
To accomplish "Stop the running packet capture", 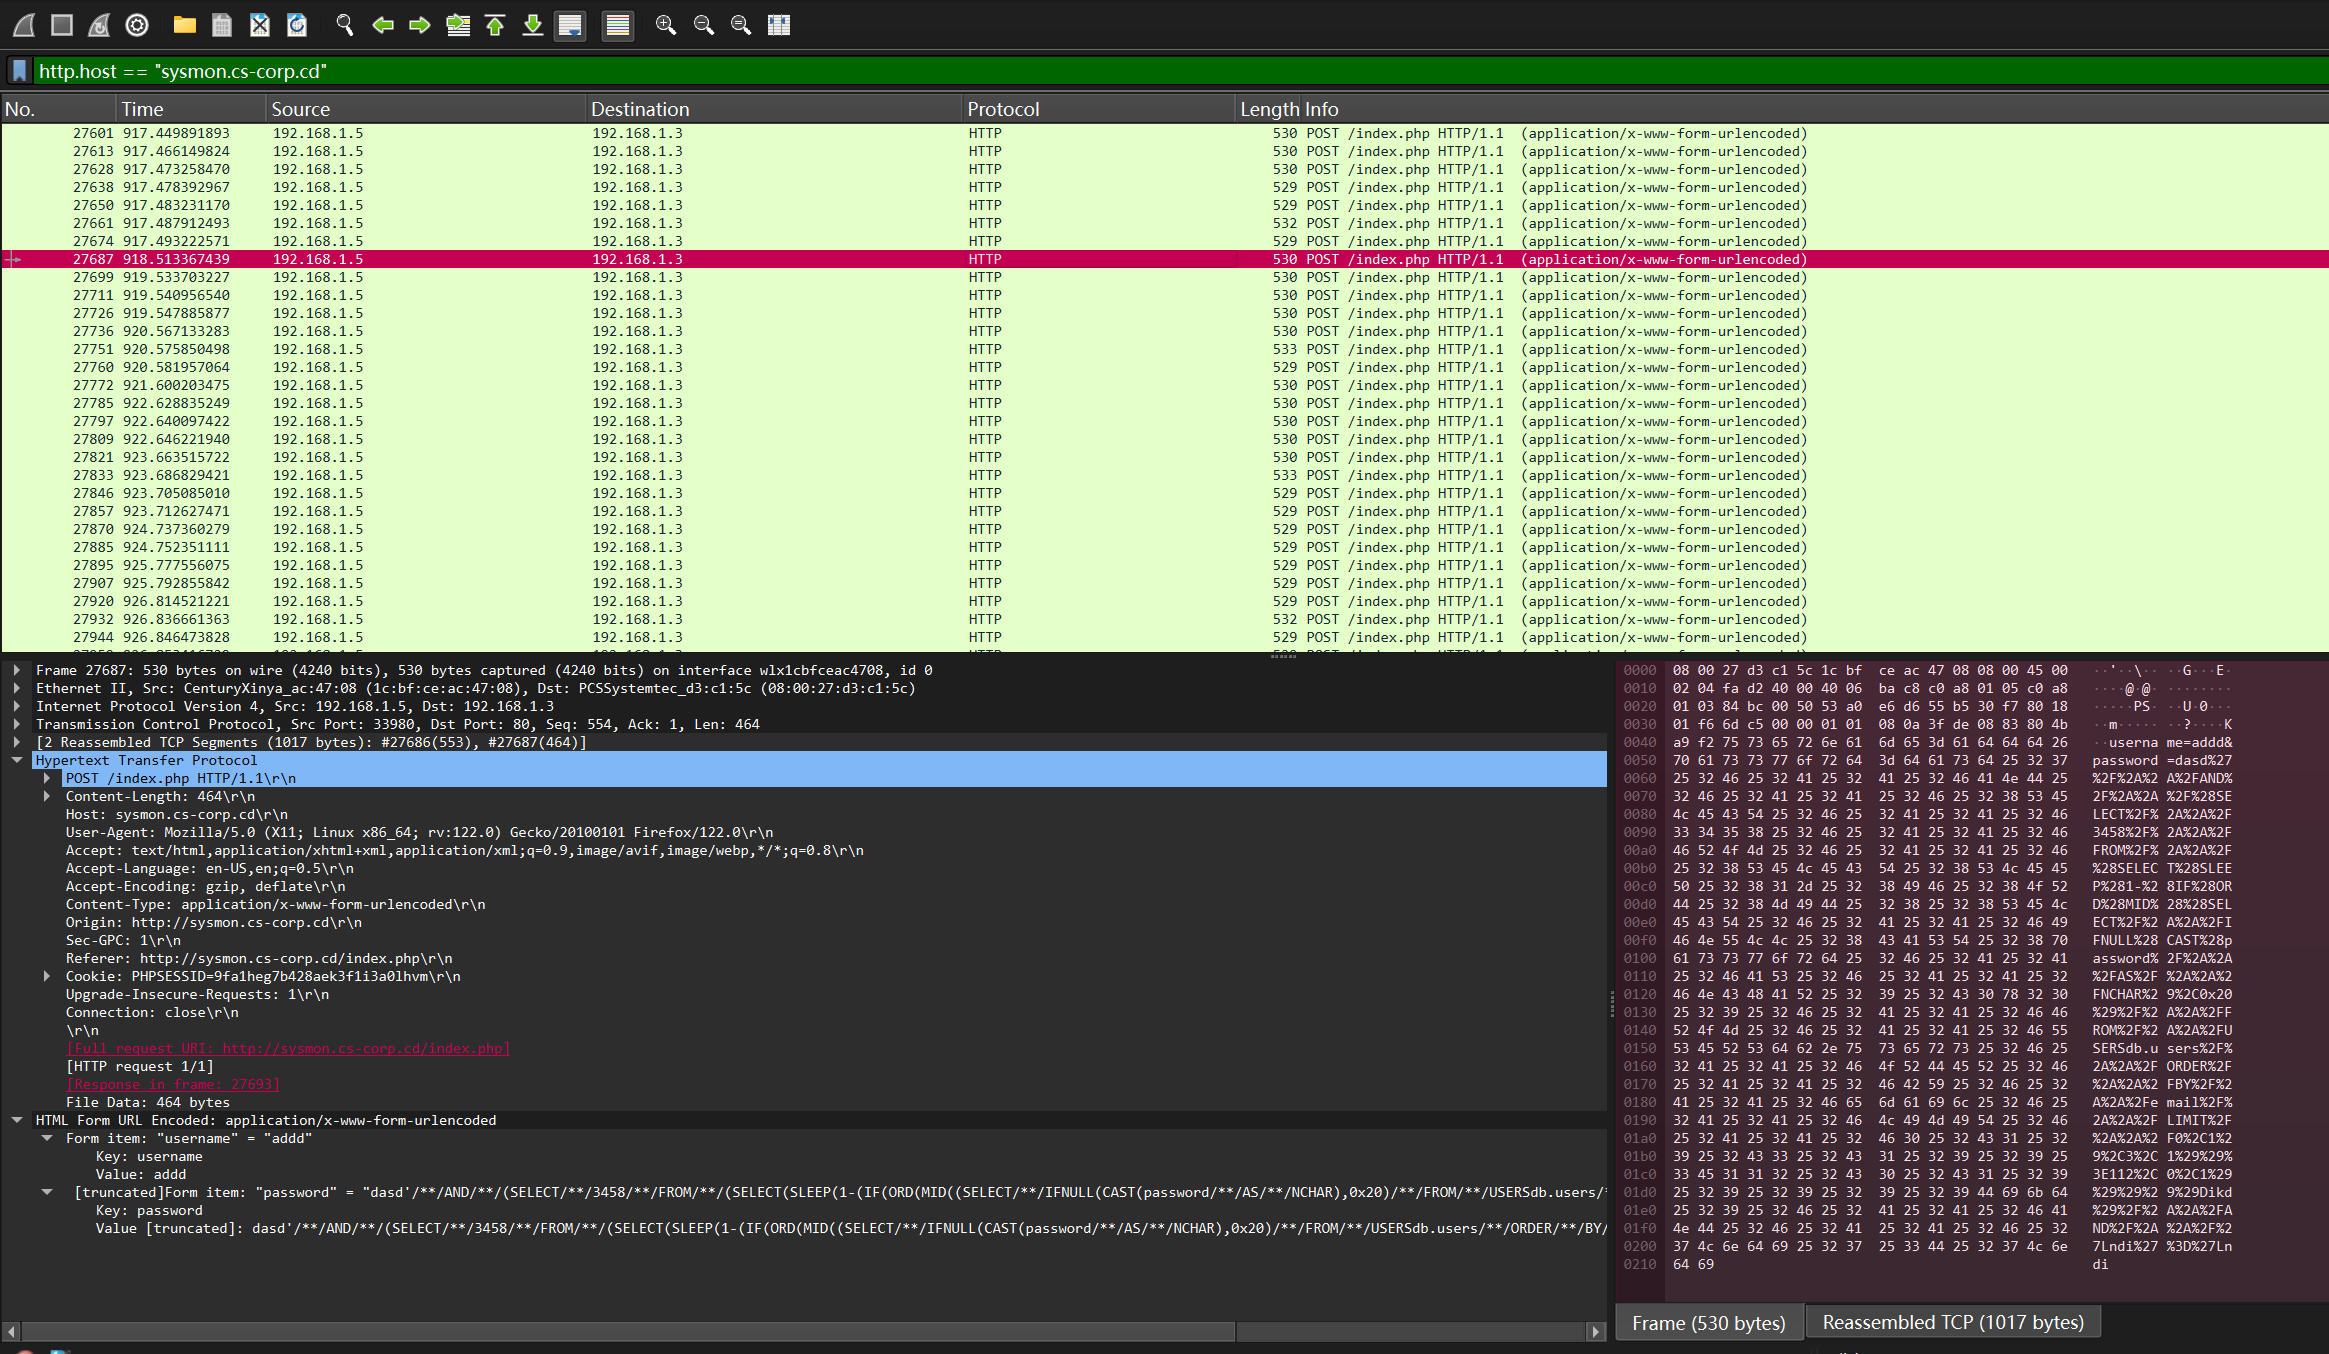I will 62,25.
